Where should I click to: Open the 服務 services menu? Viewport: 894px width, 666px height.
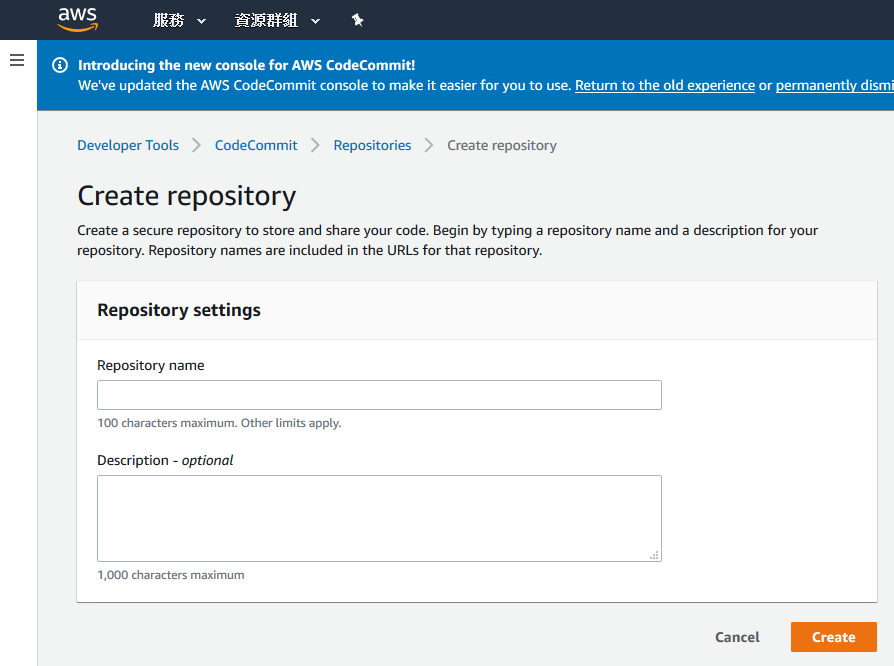[x=179, y=21]
